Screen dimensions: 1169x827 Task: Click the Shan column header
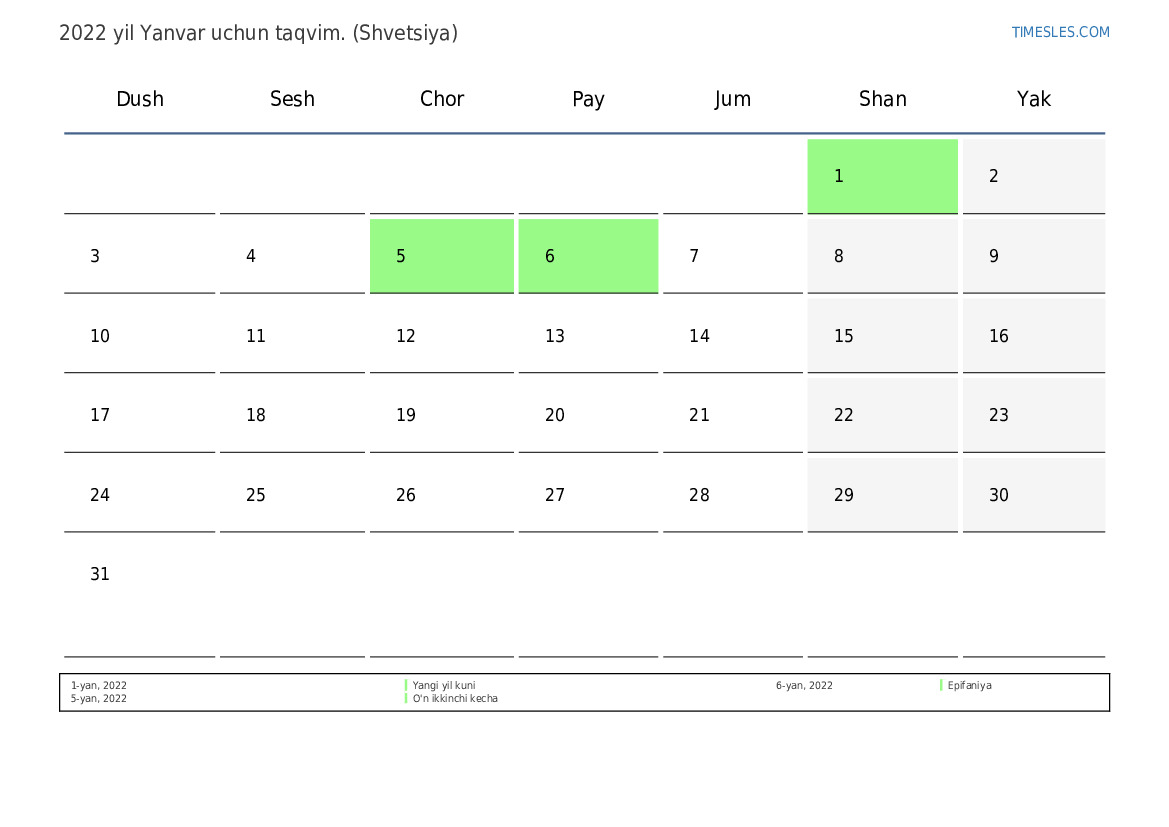tap(882, 99)
